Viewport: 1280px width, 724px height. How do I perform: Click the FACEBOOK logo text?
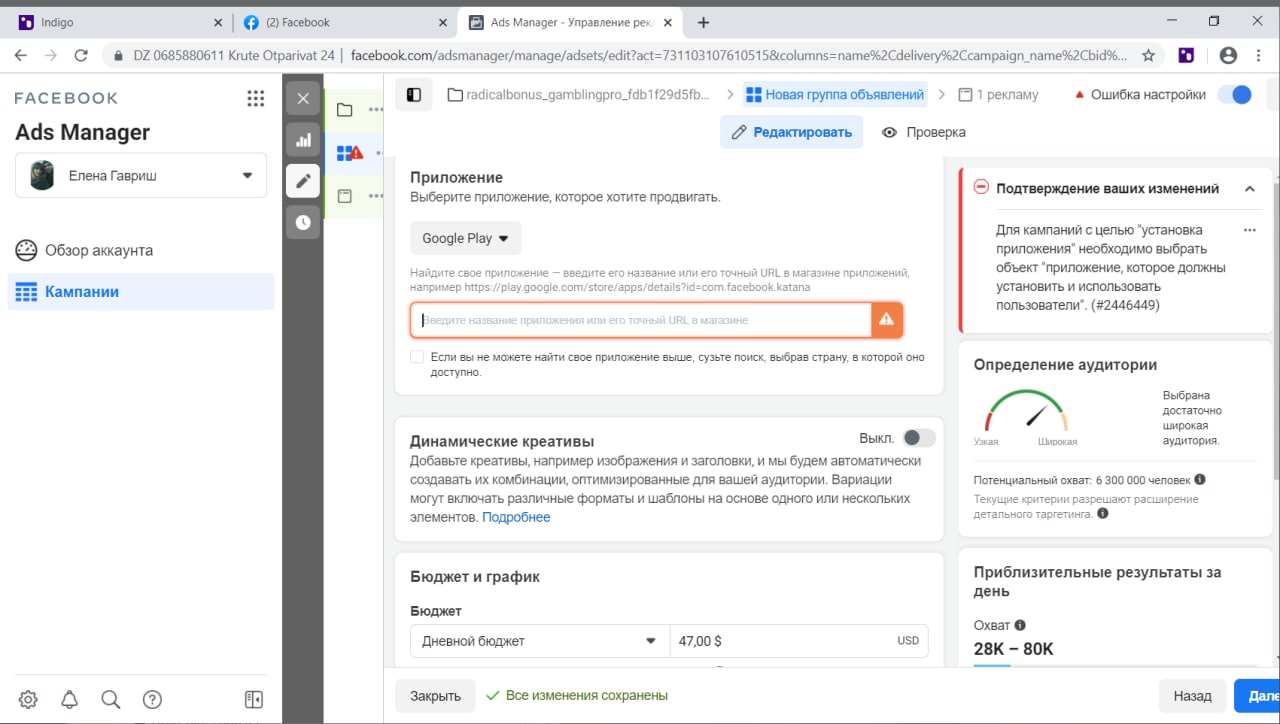[66, 98]
